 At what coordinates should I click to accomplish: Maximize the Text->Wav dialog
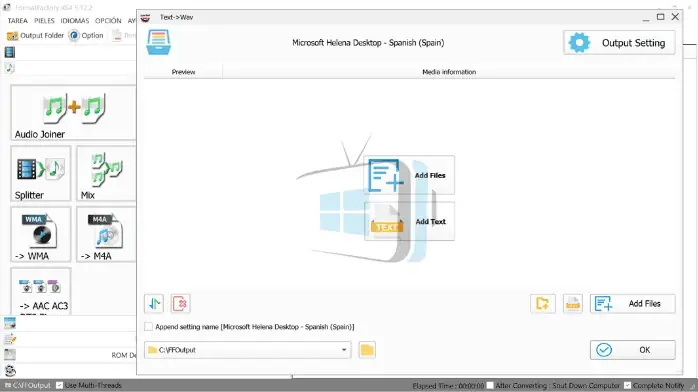pos(661,17)
